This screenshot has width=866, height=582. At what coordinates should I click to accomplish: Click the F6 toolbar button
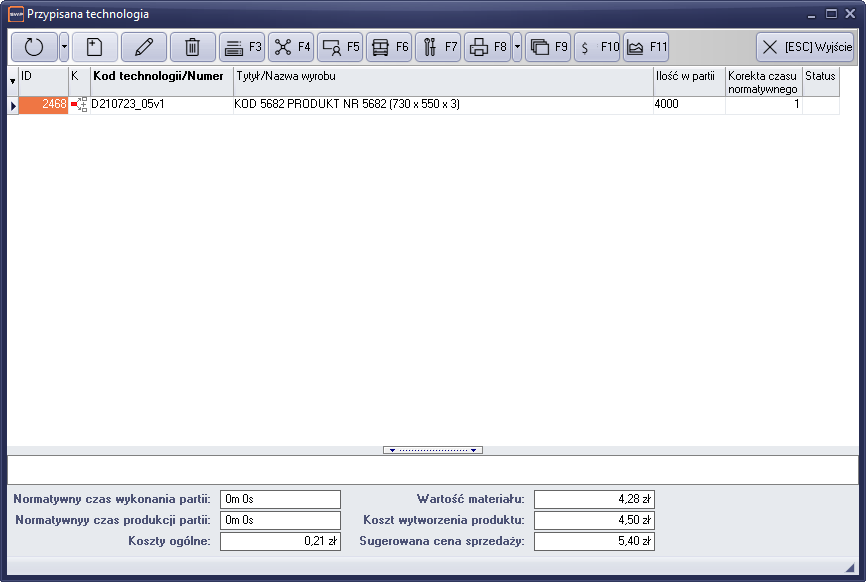click(389, 47)
